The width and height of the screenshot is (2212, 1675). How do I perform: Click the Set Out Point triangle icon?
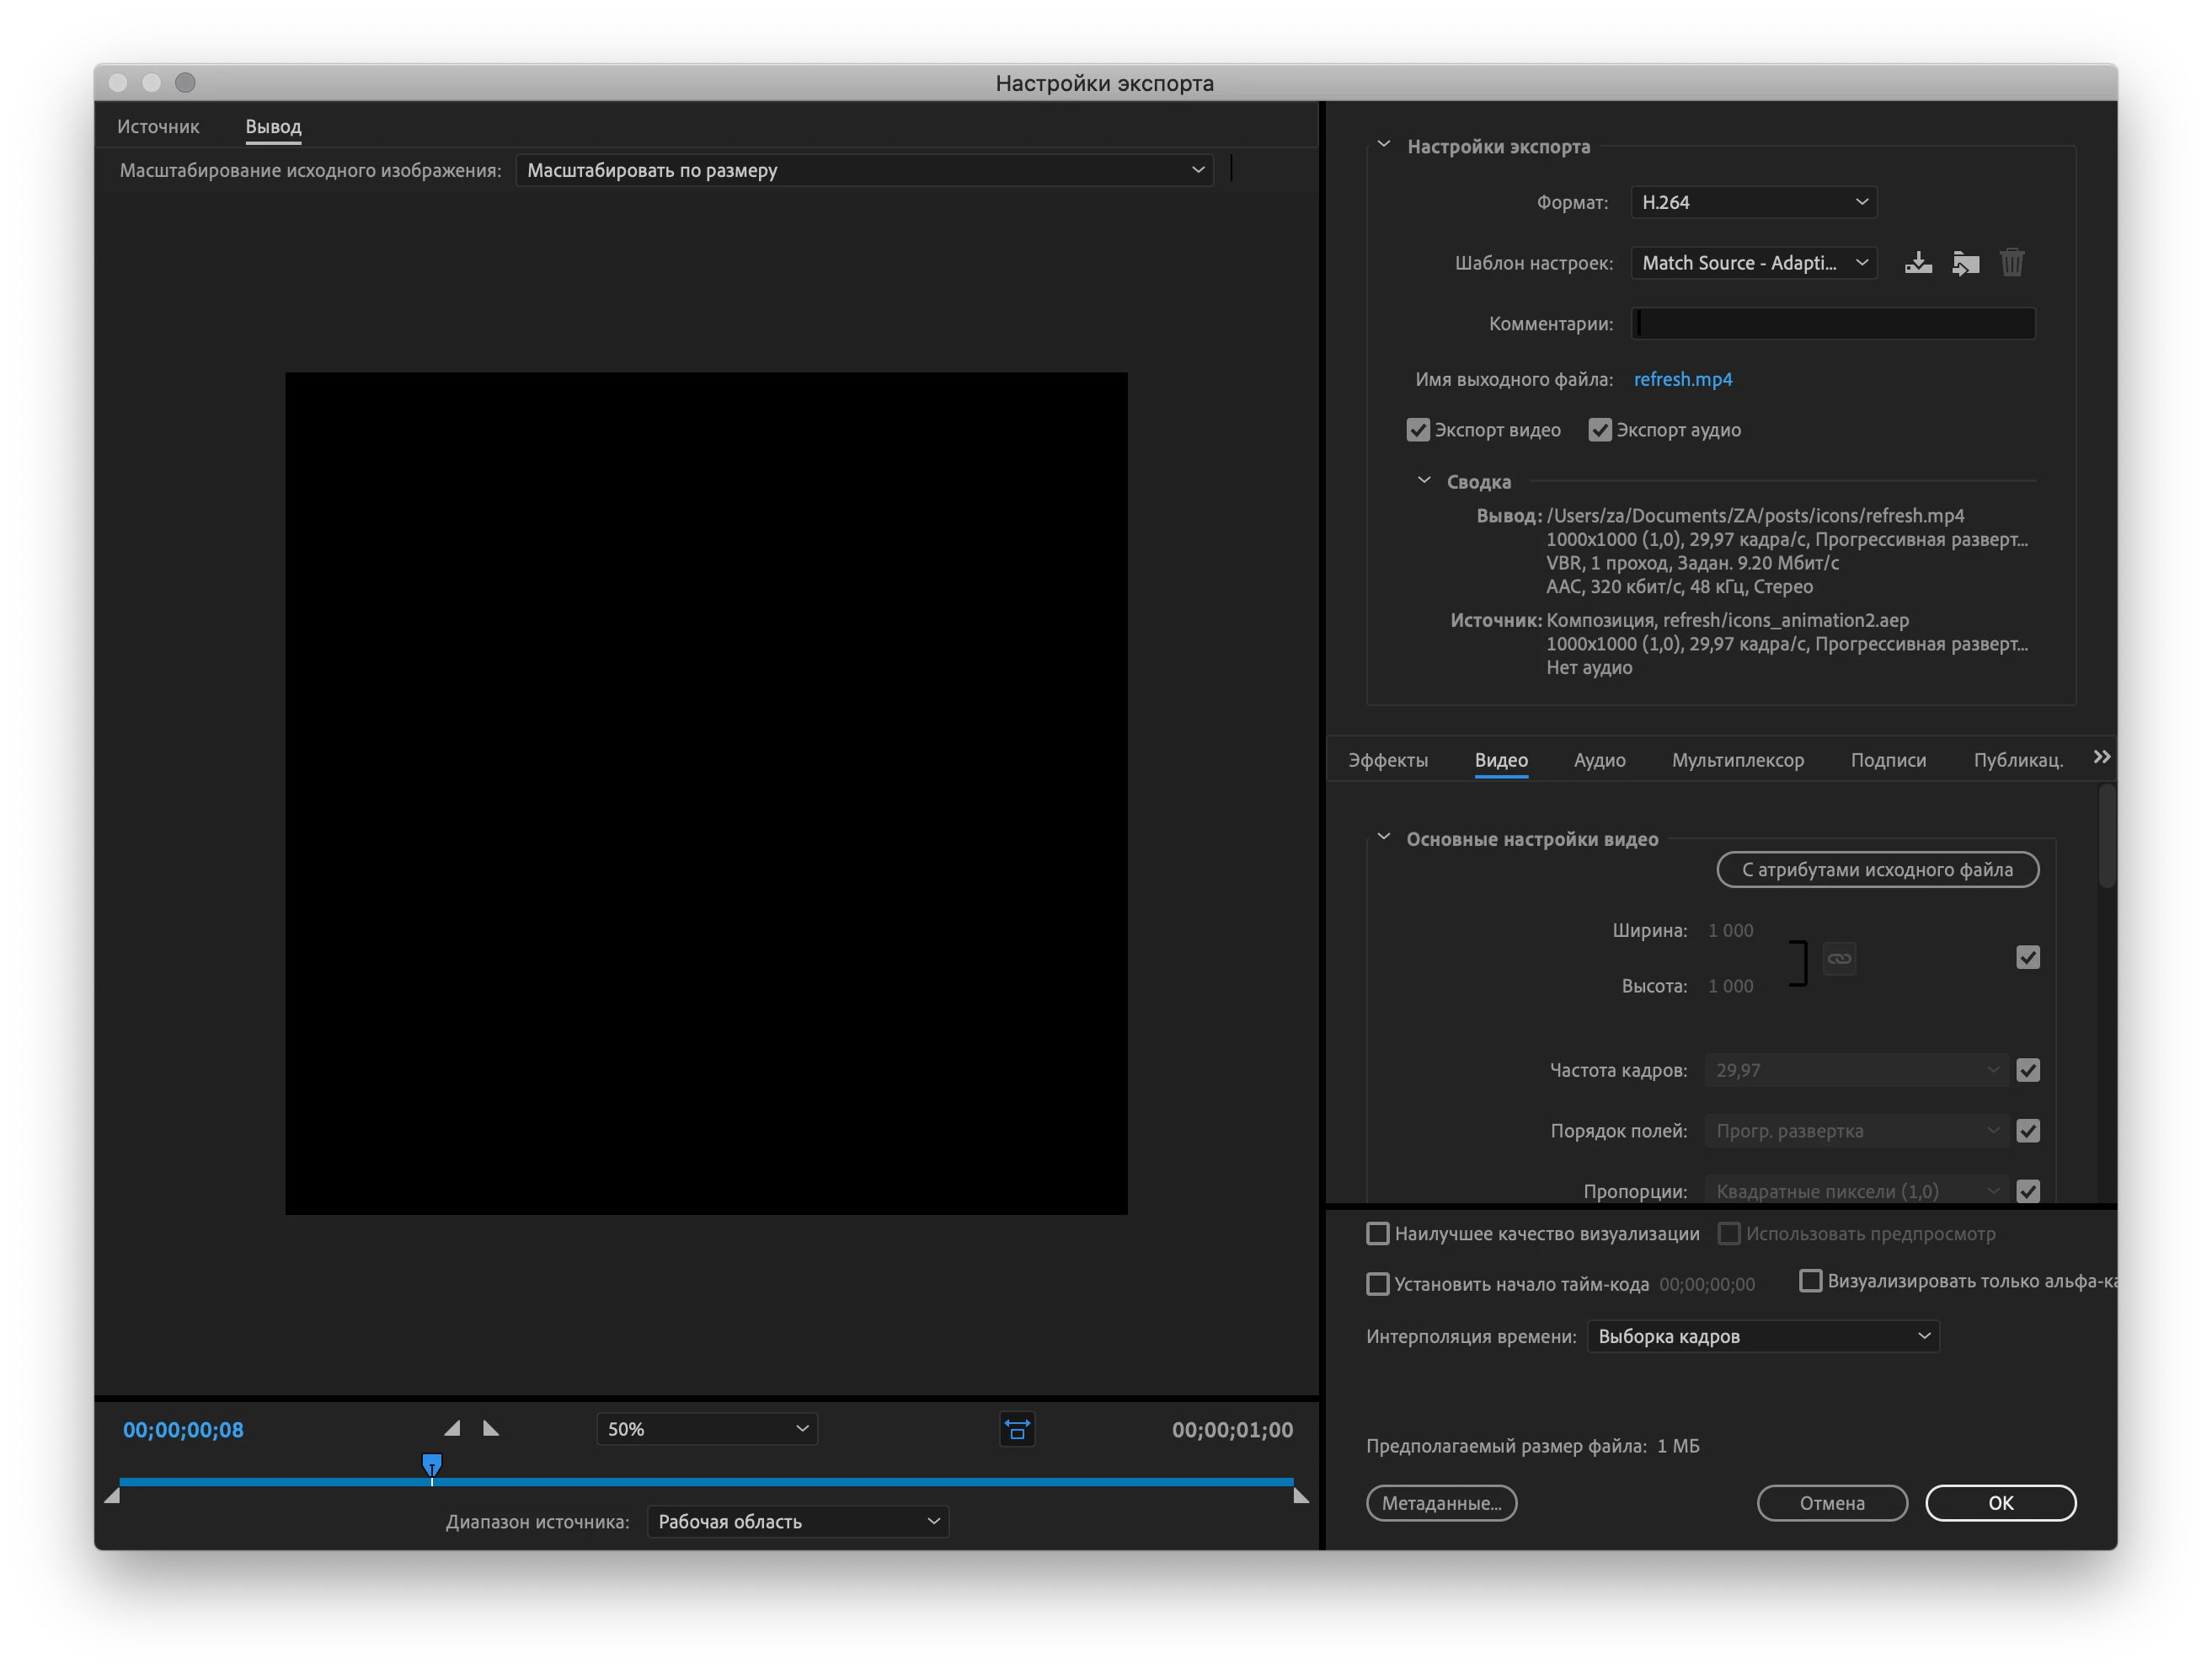click(x=491, y=1428)
